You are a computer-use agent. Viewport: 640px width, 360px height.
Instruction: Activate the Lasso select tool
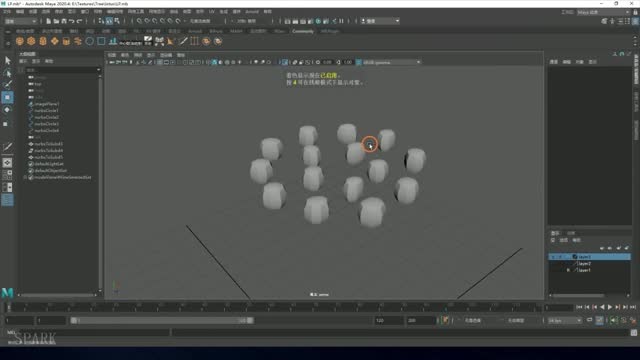click(x=7, y=73)
